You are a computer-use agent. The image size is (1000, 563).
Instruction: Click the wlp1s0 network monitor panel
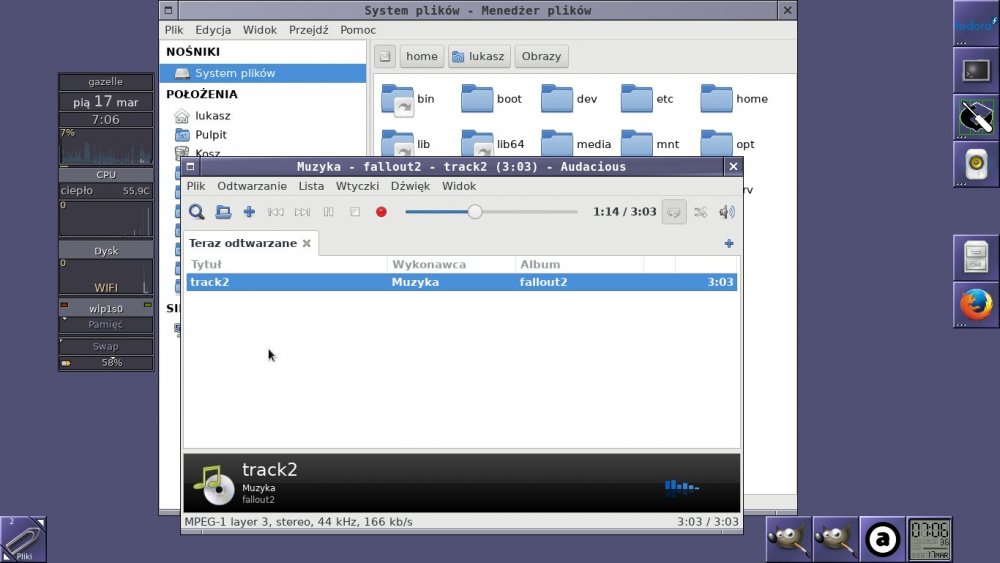106,309
